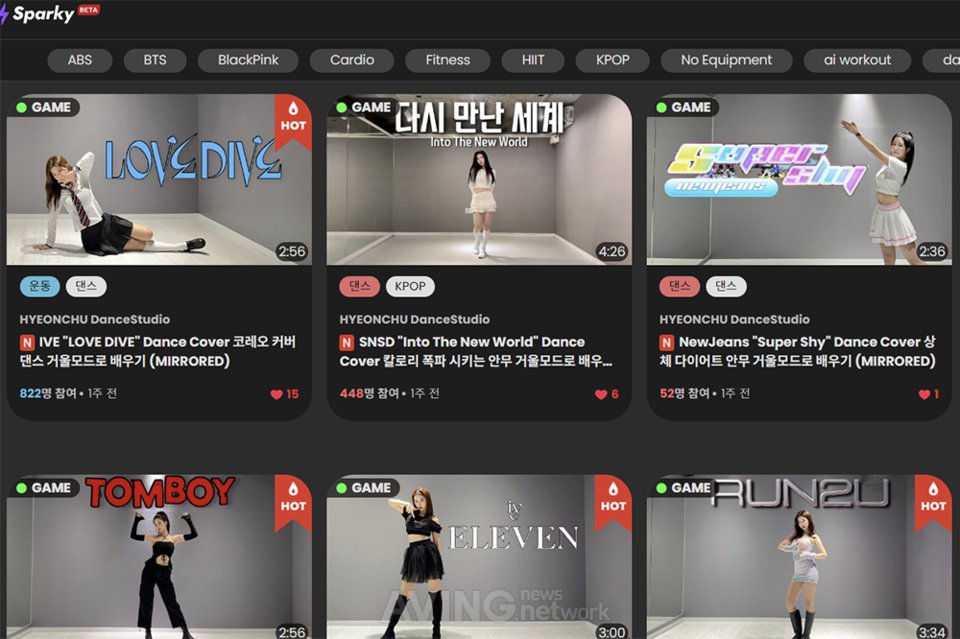
Task: Click the 3:00 duration on ELEVEN thumbnail
Action: [x=612, y=632]
